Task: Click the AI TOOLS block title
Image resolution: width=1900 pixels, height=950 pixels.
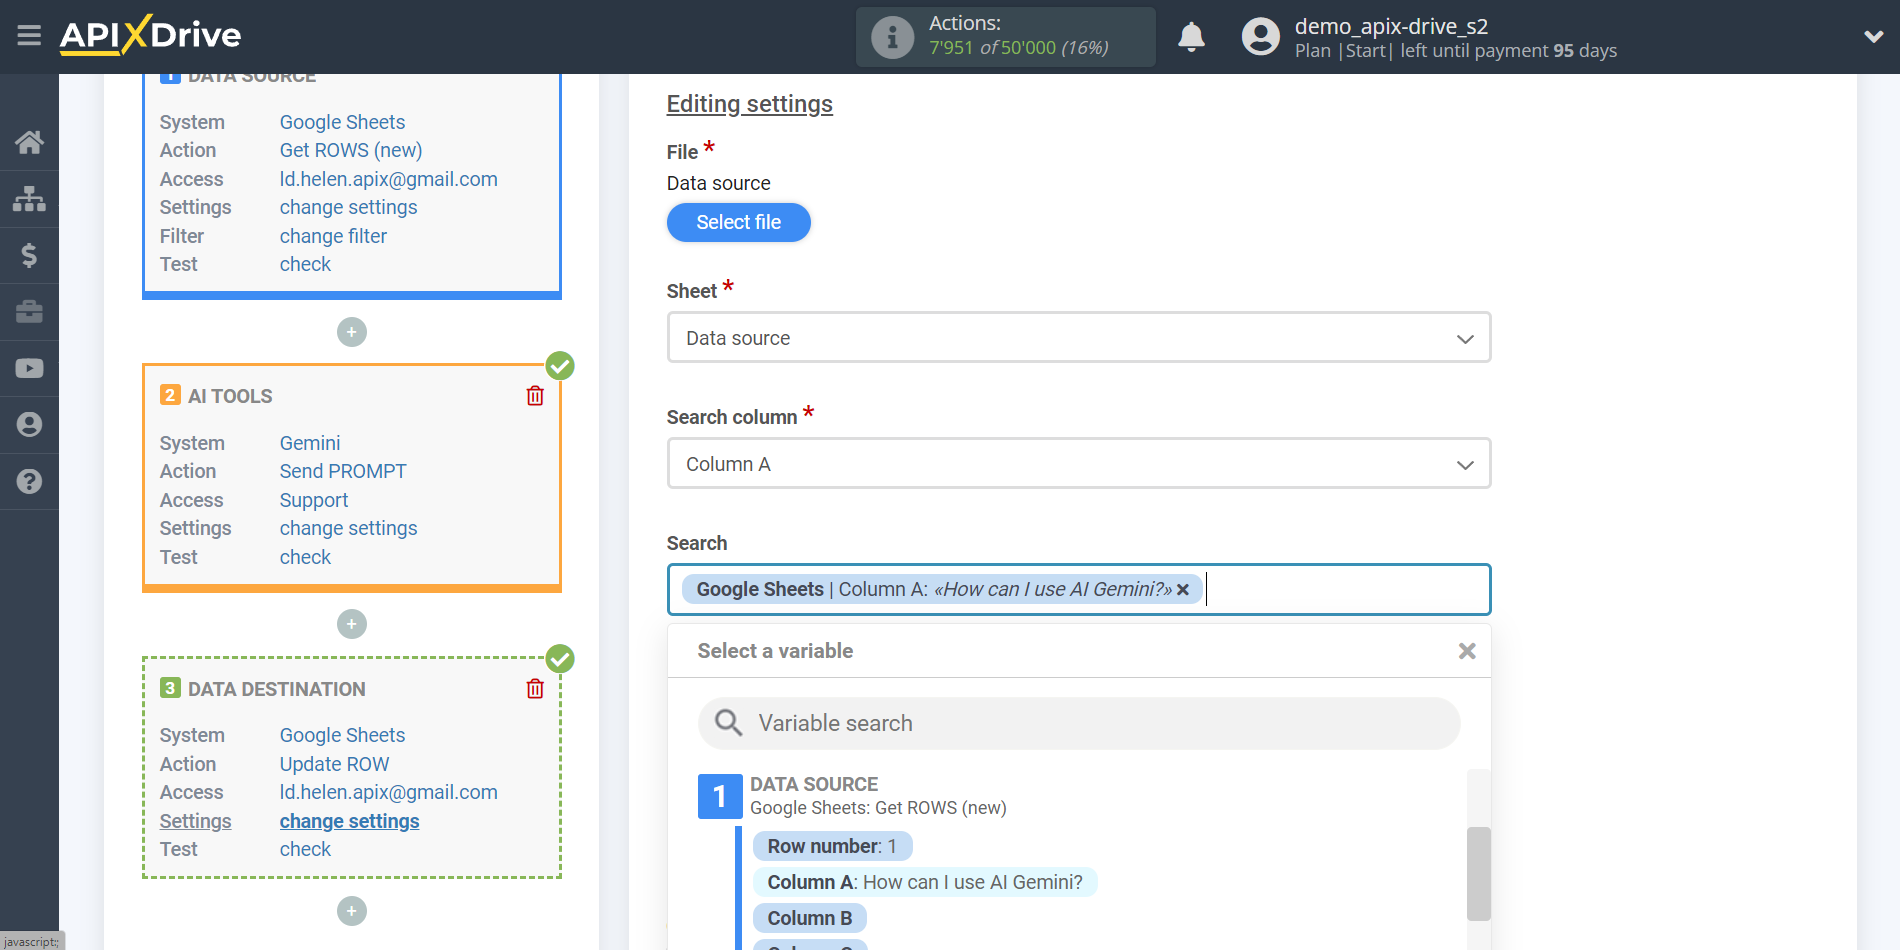Action: (x=230, y=396)
